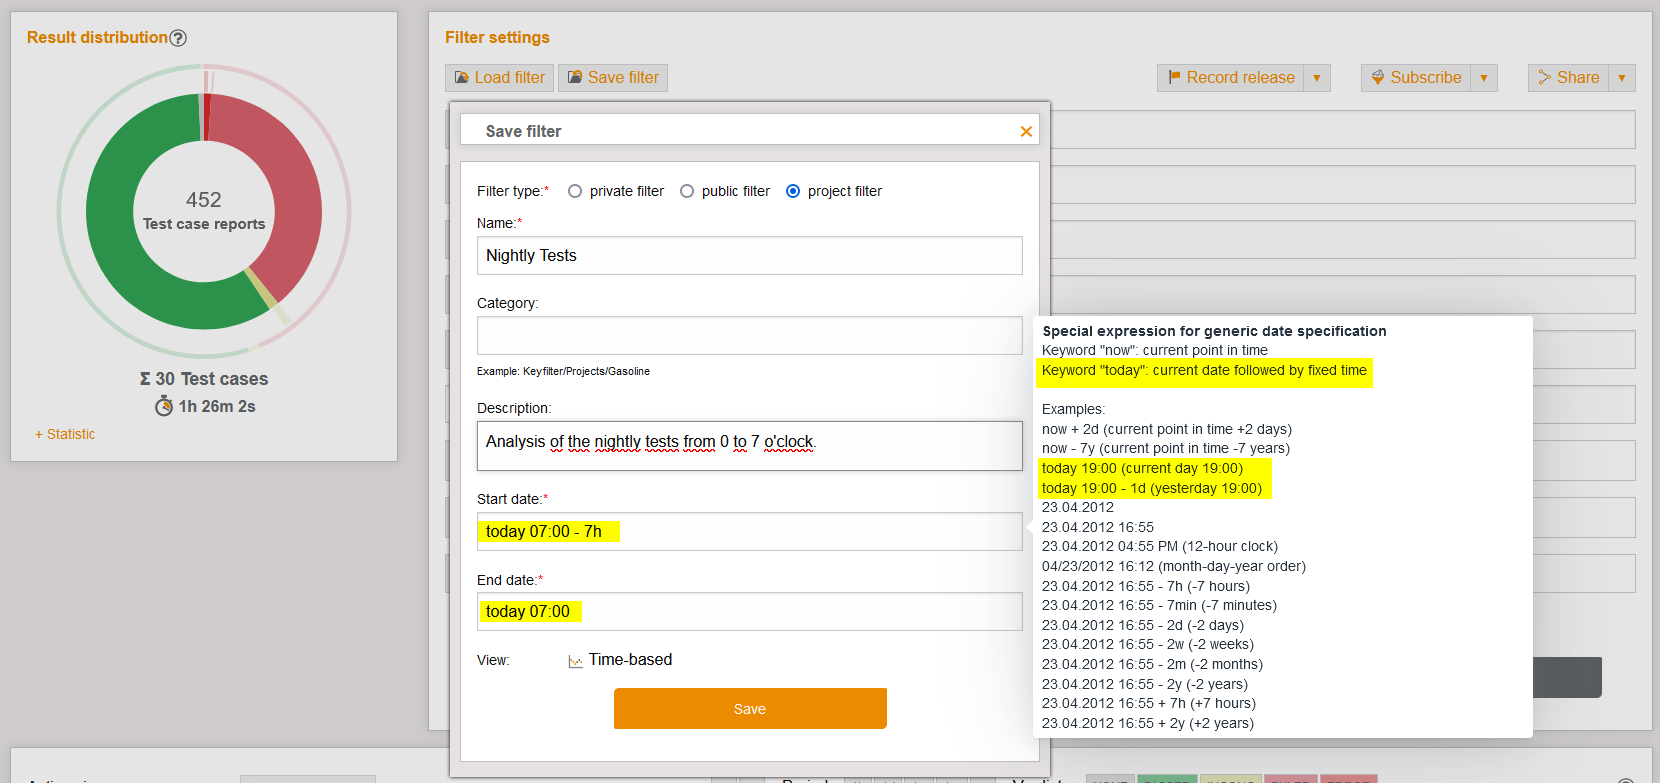Select the project filter radio button

point(793,191)
